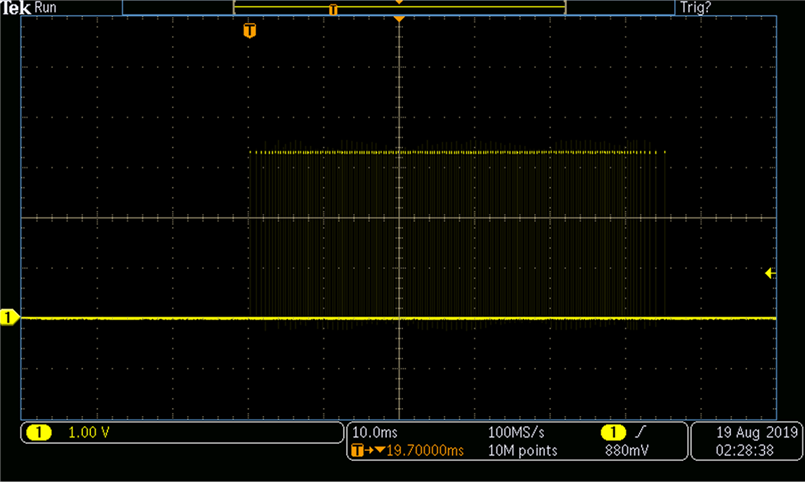The image size is (805, 482).
Task: Click the rising edge trigger slope icon
Action: pos(639,432)
